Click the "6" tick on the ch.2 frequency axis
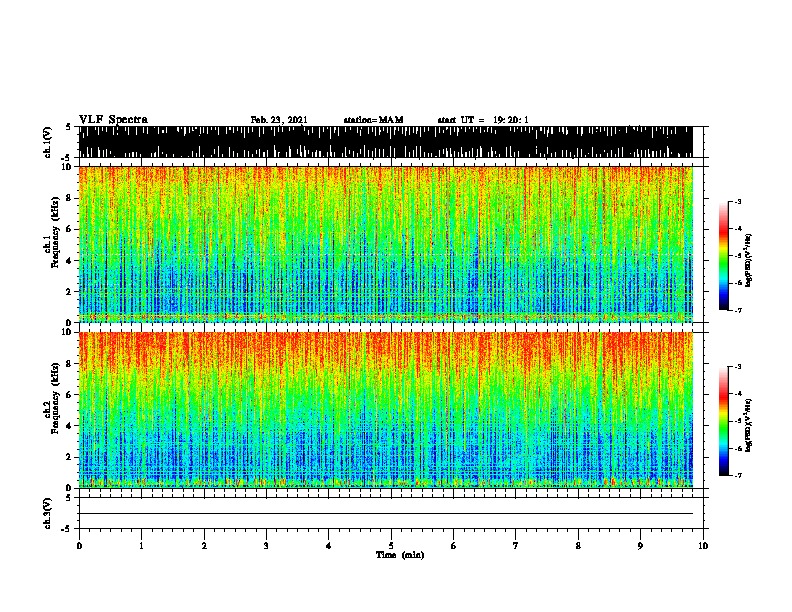The width and height of the screenshot is (792, 612). [x=70, y=395]
